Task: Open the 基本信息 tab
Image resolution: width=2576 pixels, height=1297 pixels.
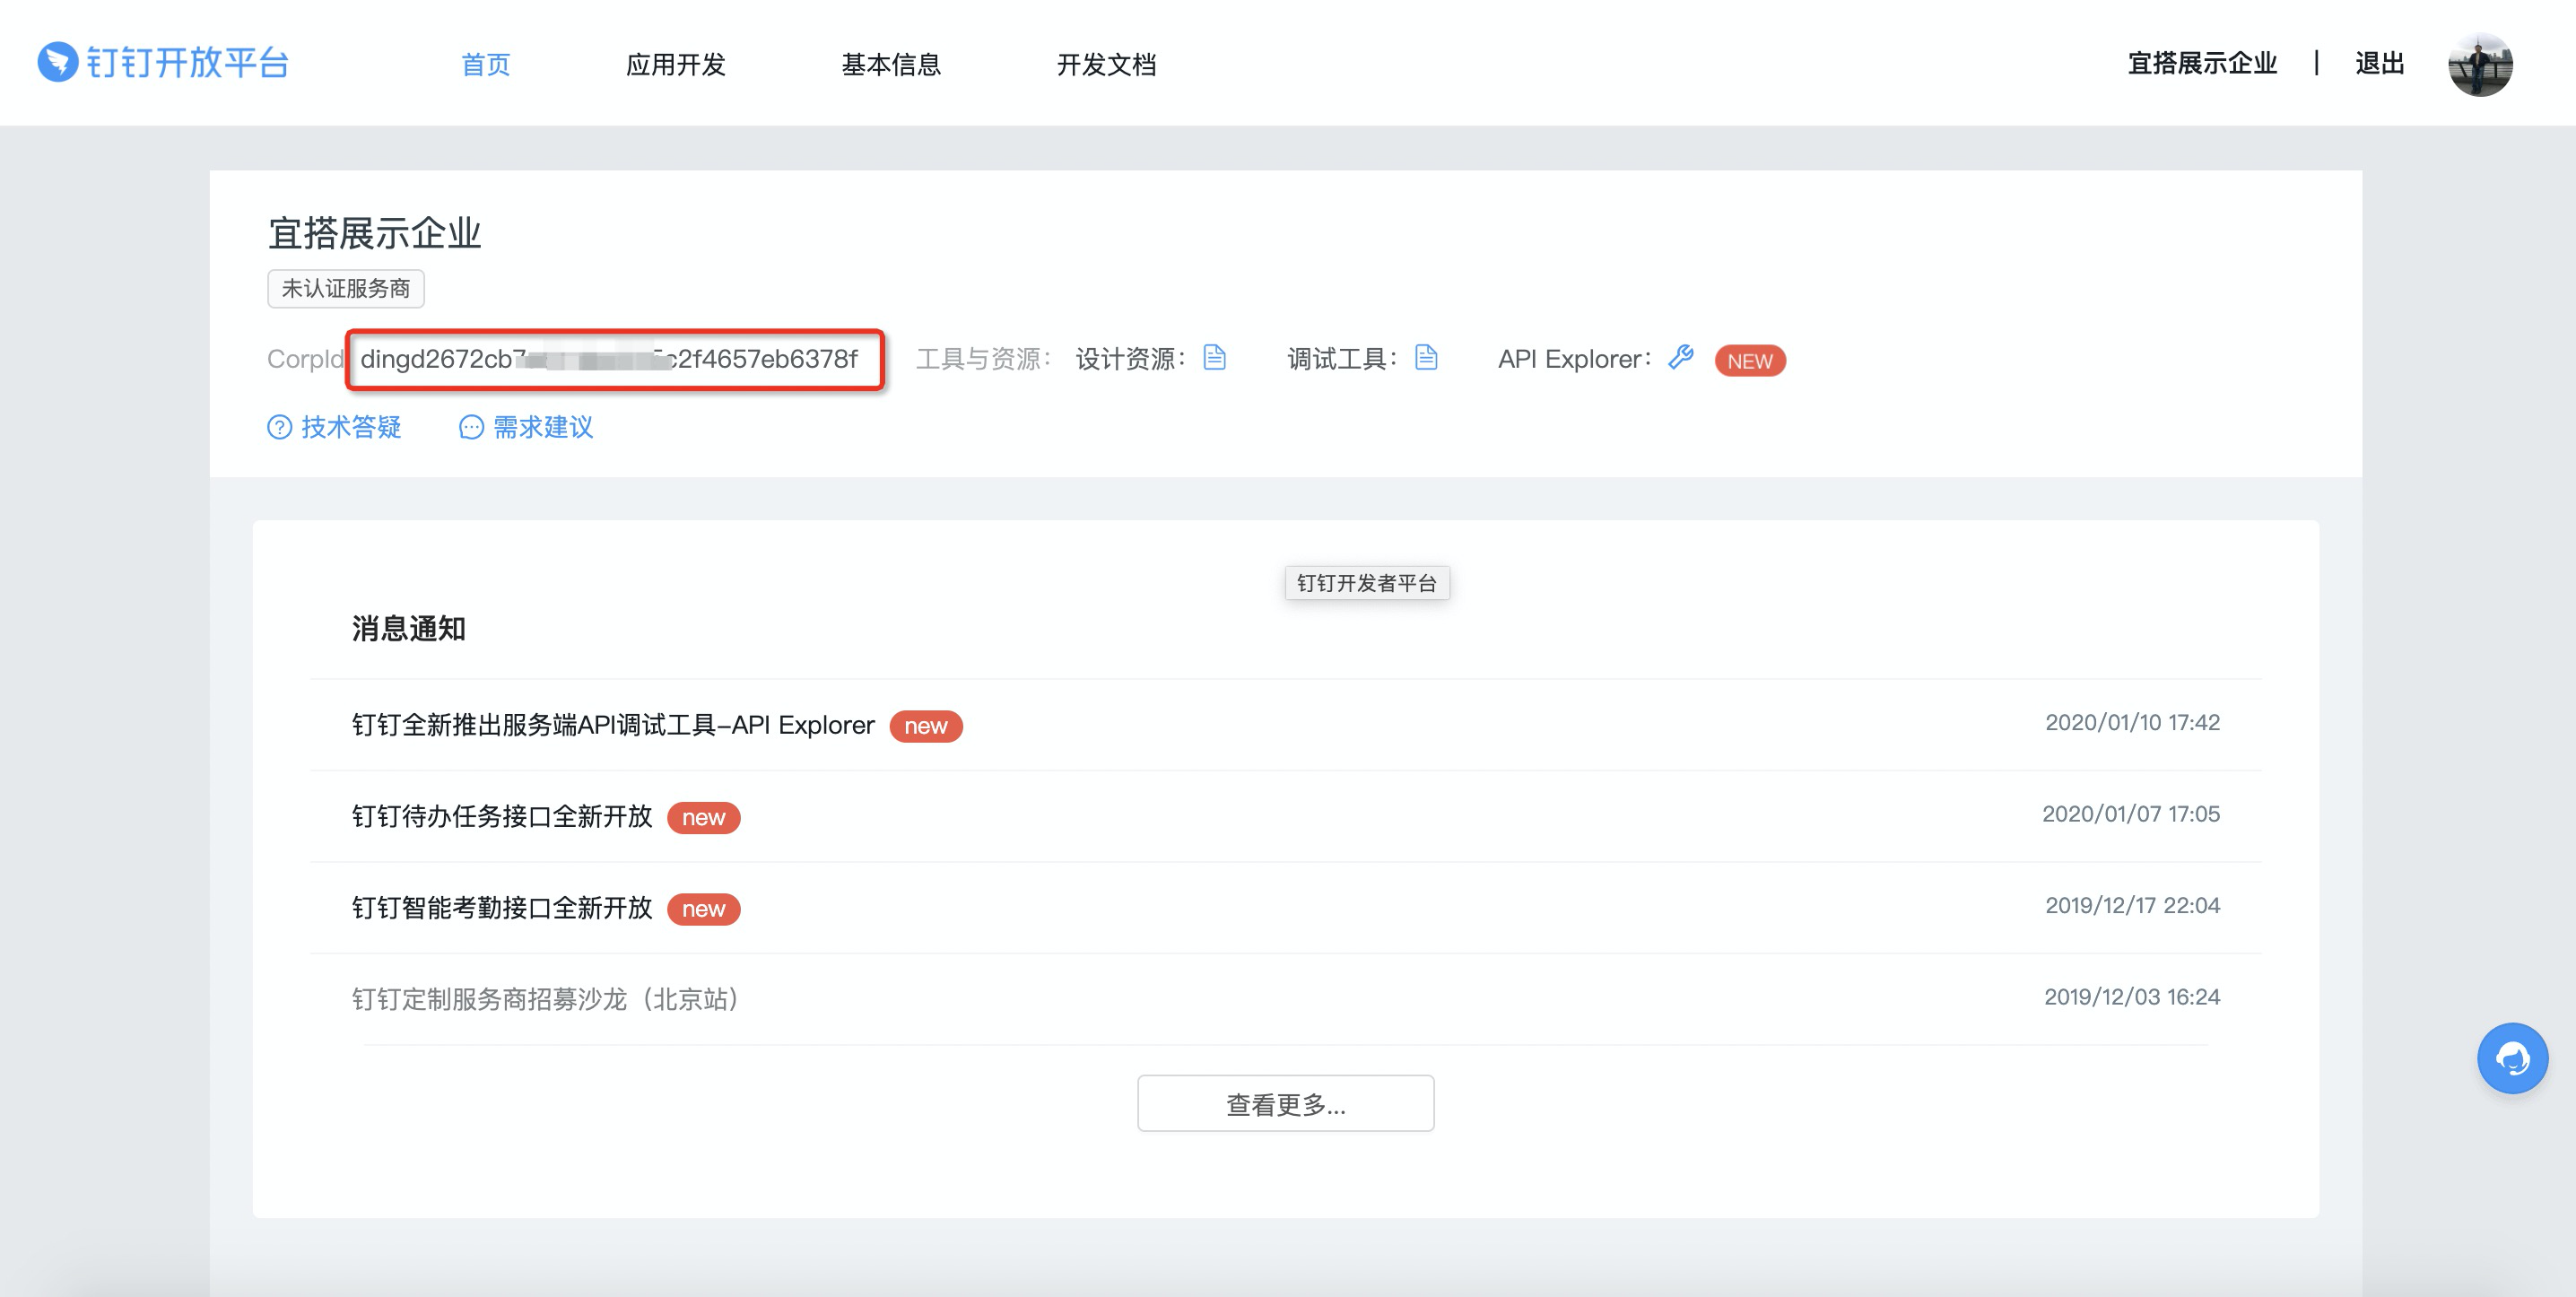Action: (x=890, y=65)
